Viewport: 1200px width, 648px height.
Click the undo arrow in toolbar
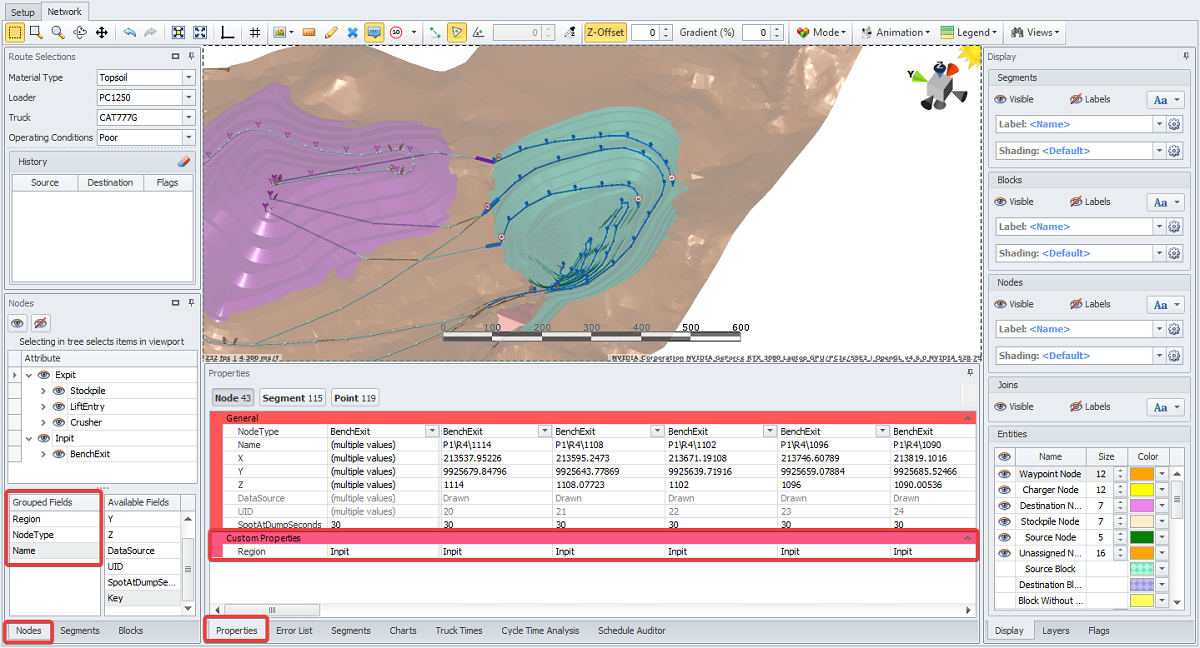coord(129,32)
